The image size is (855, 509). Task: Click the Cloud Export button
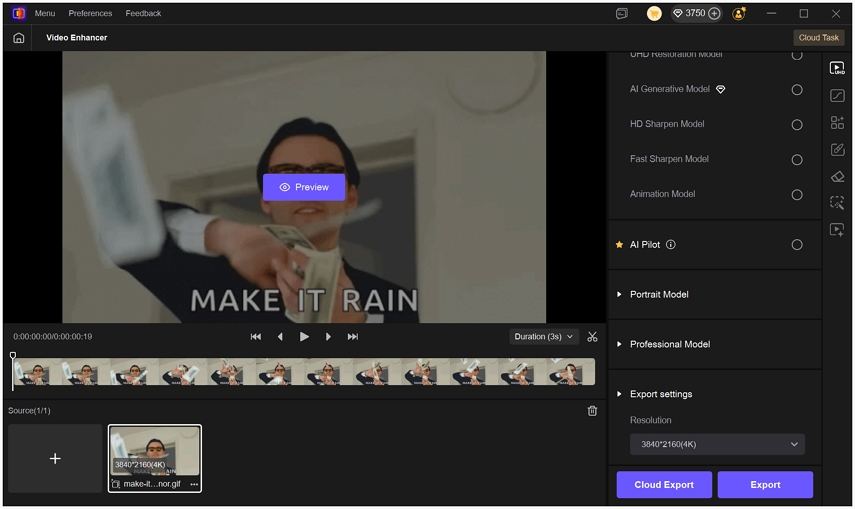tap(664, 484)
